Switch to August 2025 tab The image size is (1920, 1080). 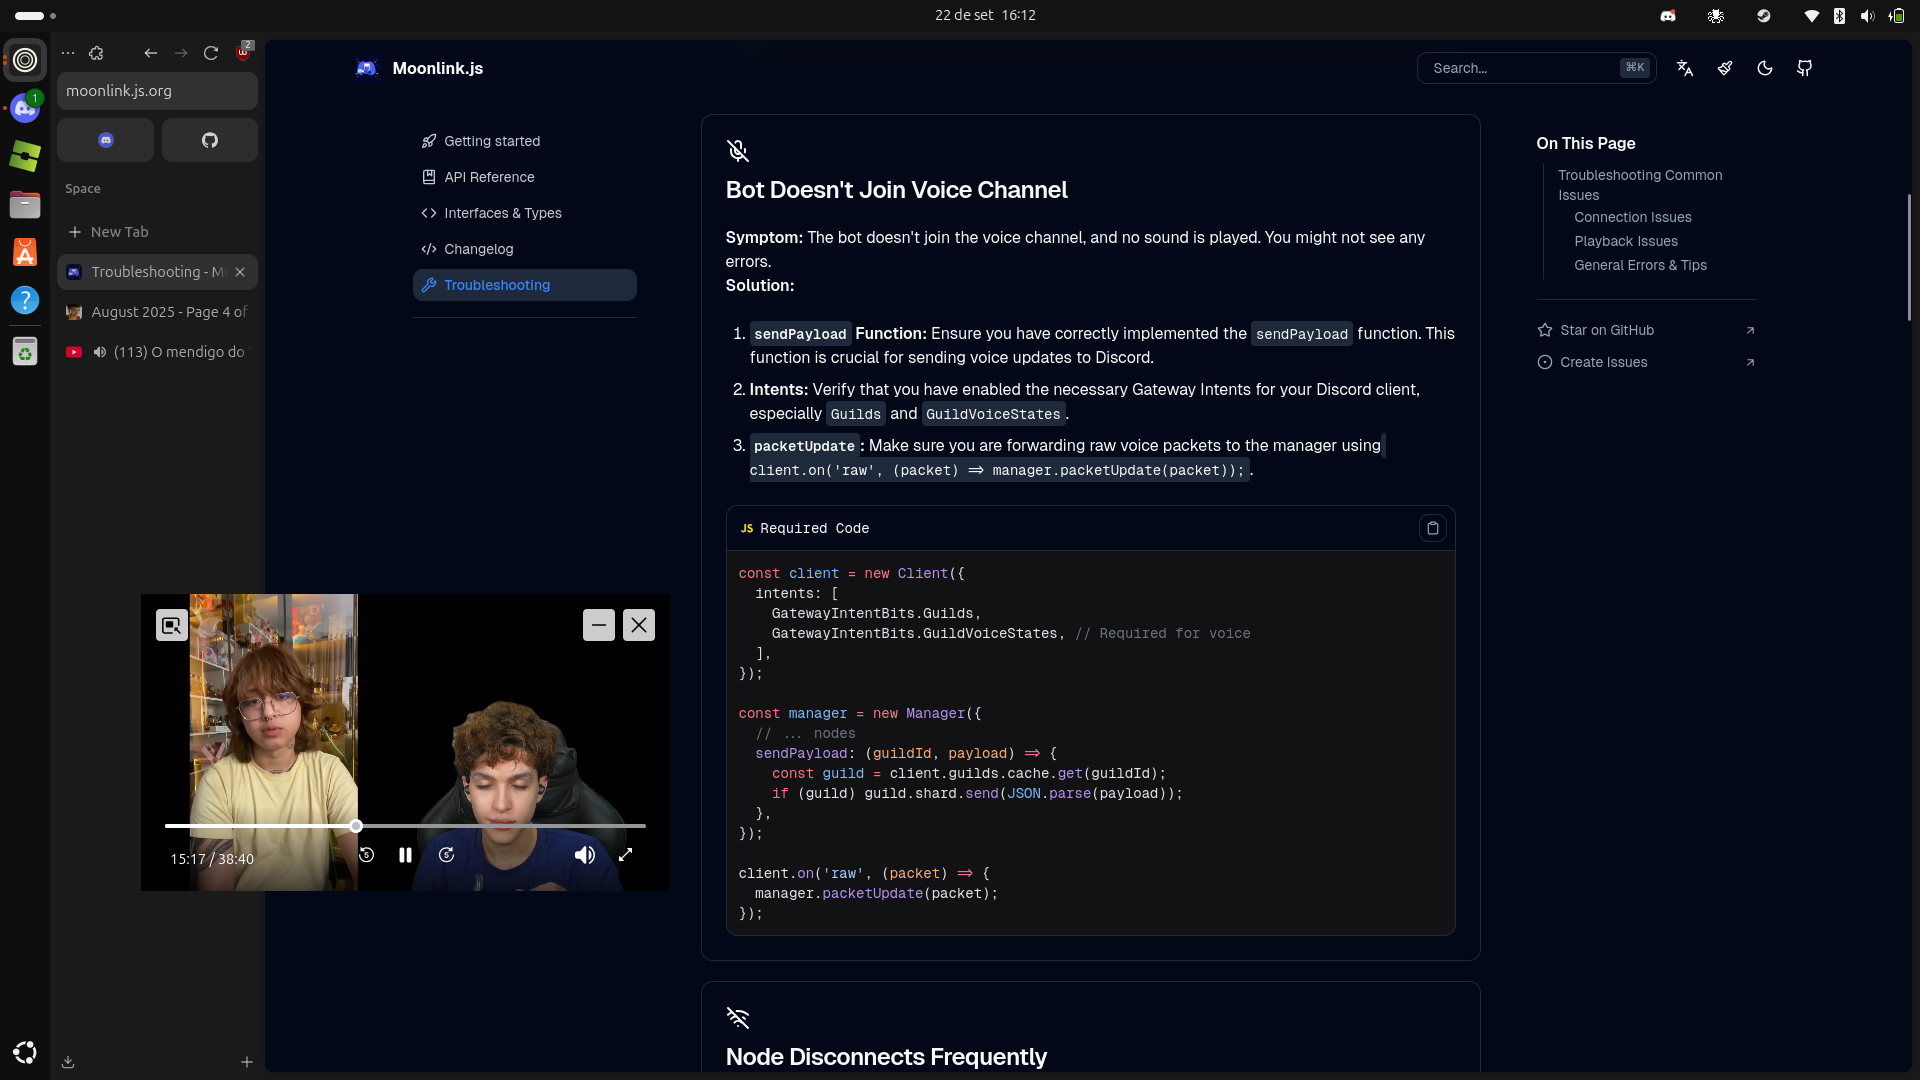click(x=168, y=312)
